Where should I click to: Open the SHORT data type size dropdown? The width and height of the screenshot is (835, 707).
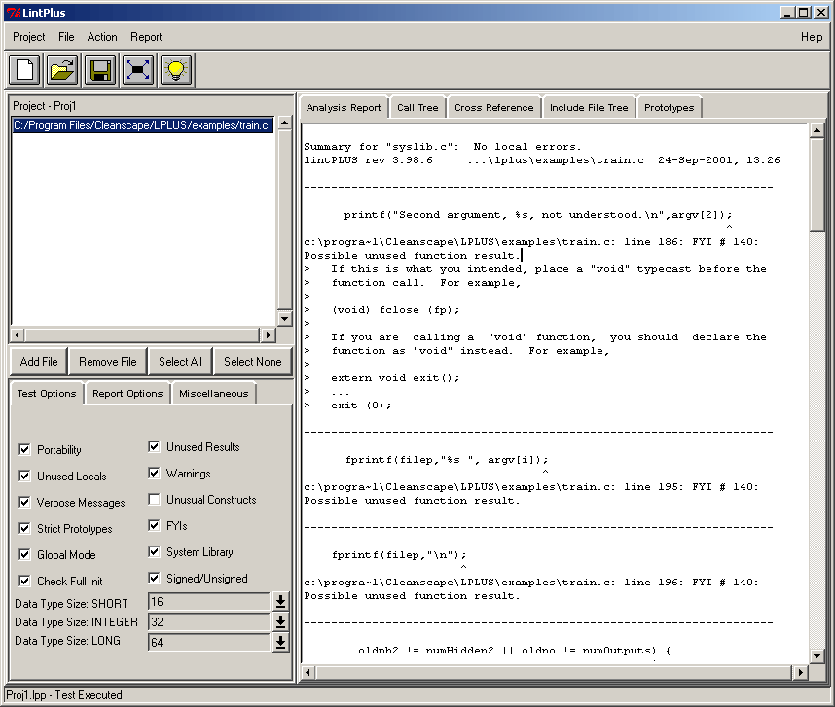280,601
